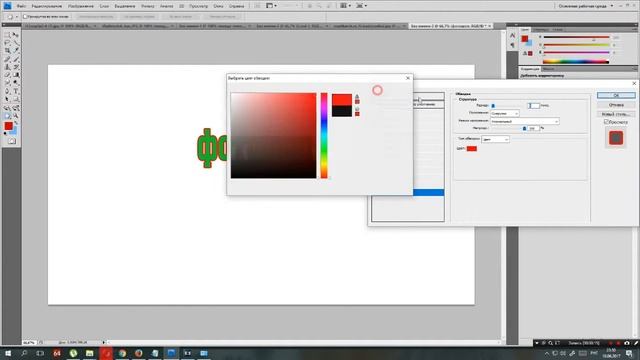The height and width of the screenshot is (360, 640).
Task: Open the workspace switcher dropdown
Action: (x=586, y=6)
